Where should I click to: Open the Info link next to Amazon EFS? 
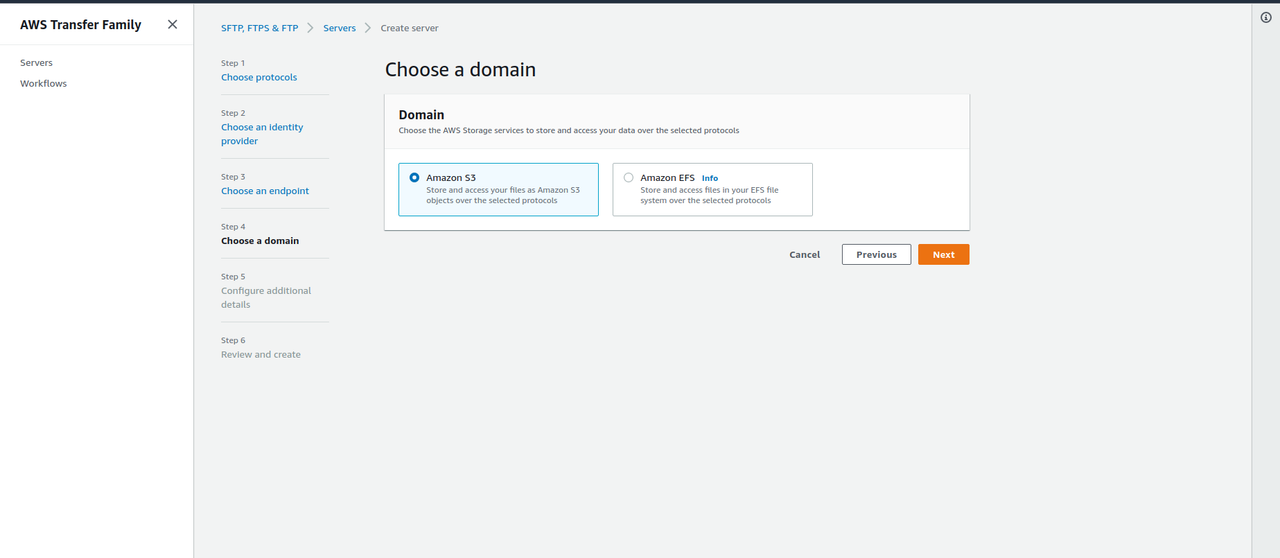click(710, 178)
